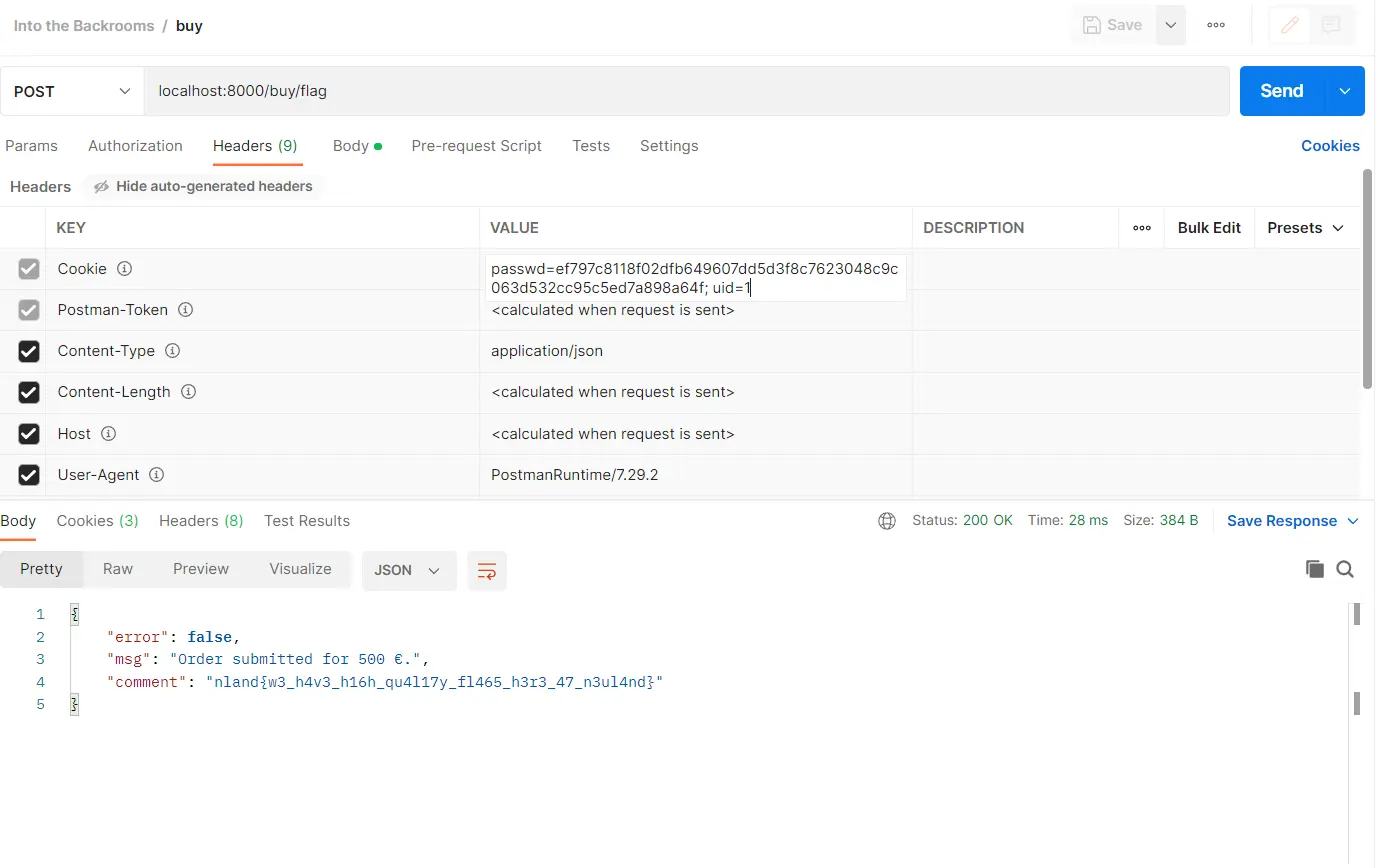Image resolution: width=1381 pixels, height=868 pixels.
Task: Uncheck the Content-Type header checkbox
Action: point(29,351)
